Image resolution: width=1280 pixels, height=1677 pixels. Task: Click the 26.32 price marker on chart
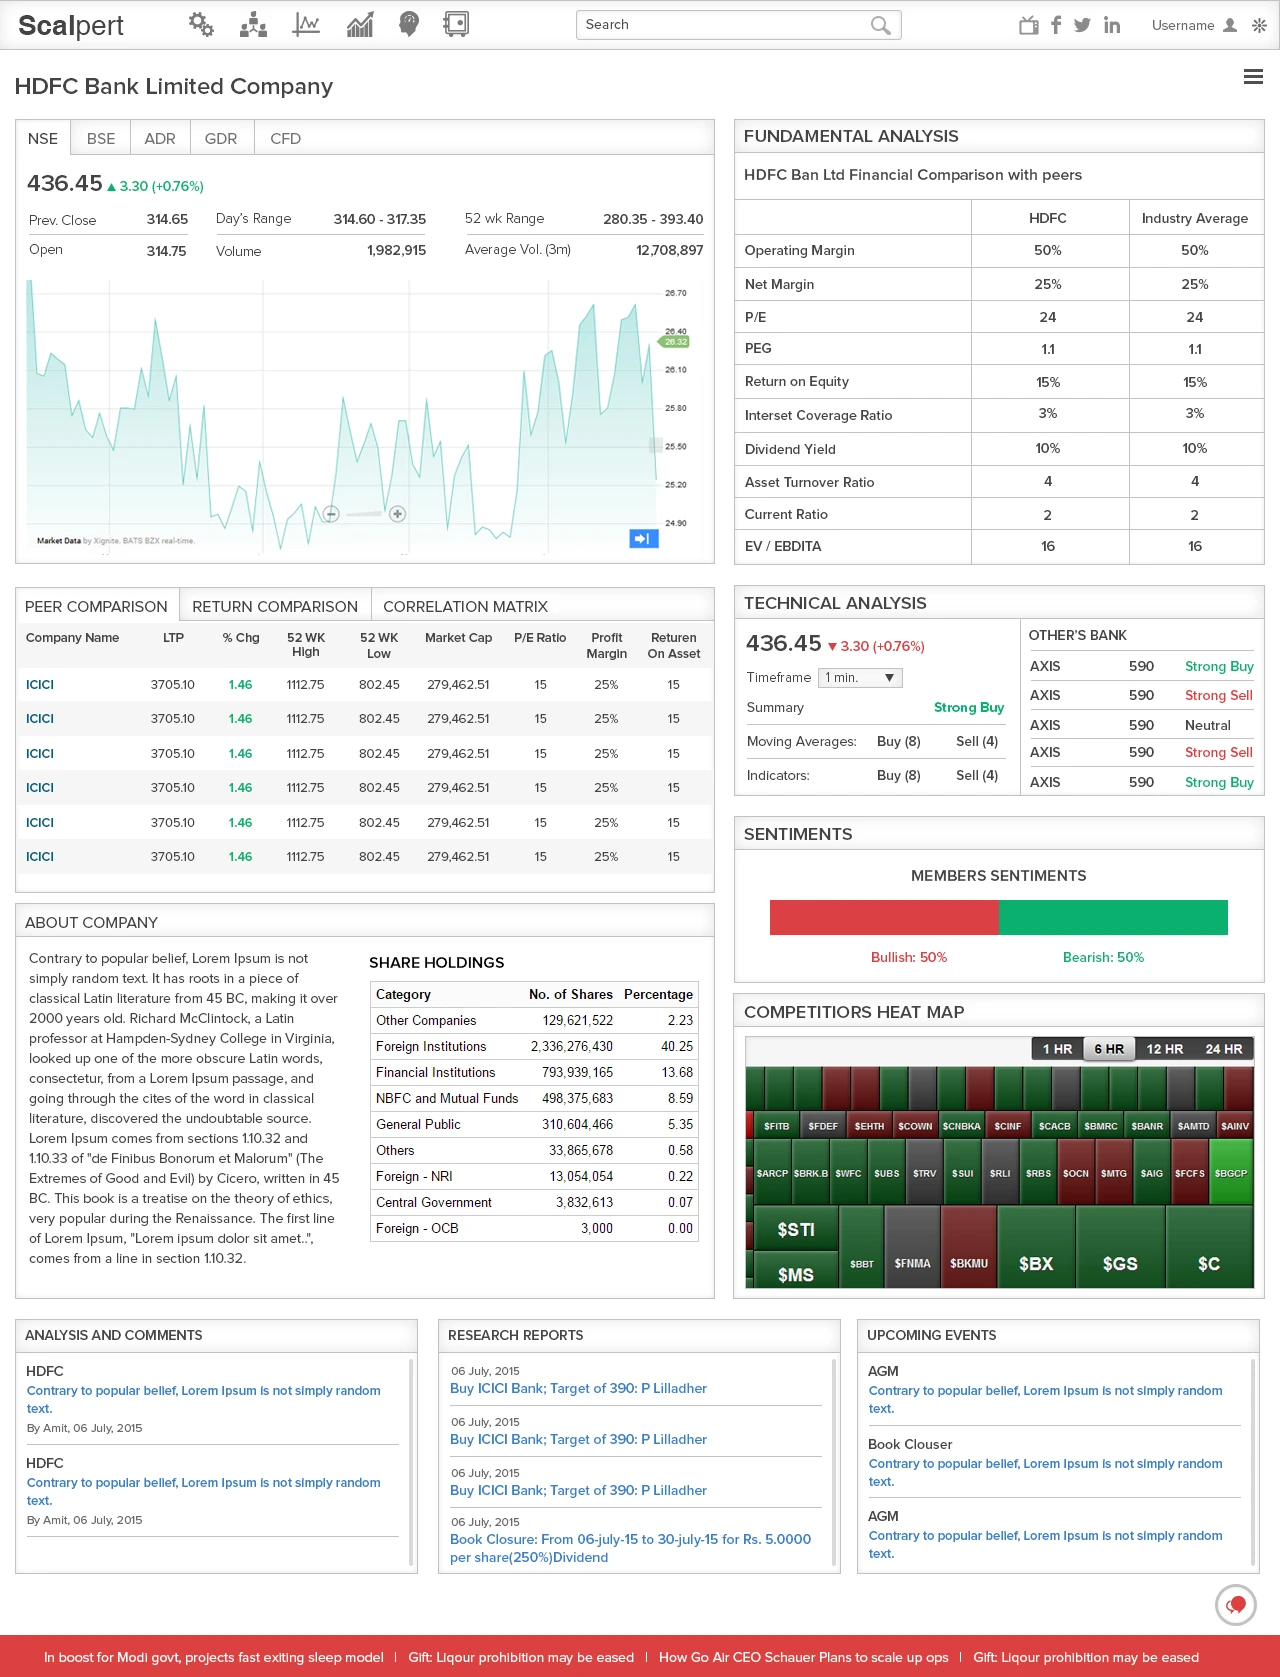click(x=675, y=342)
